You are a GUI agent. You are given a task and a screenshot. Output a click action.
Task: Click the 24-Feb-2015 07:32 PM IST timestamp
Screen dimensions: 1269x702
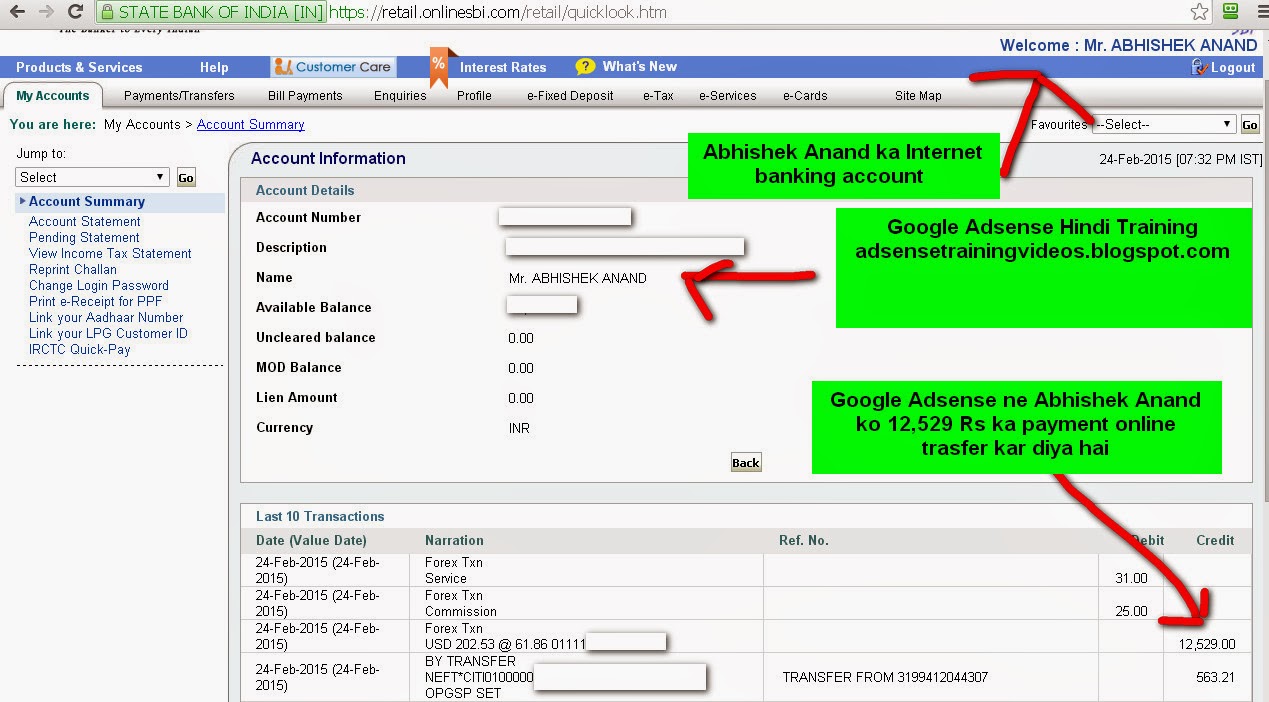[1181, 159]
